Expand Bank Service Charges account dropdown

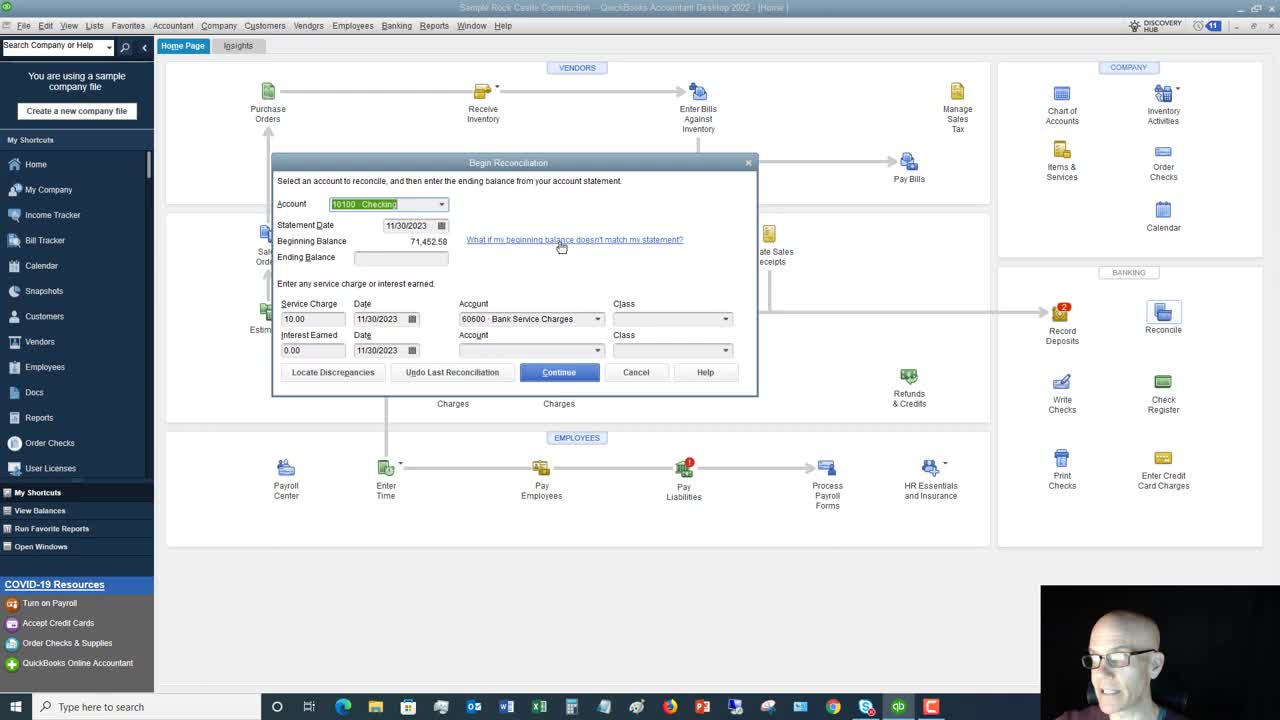pos(598,319)
